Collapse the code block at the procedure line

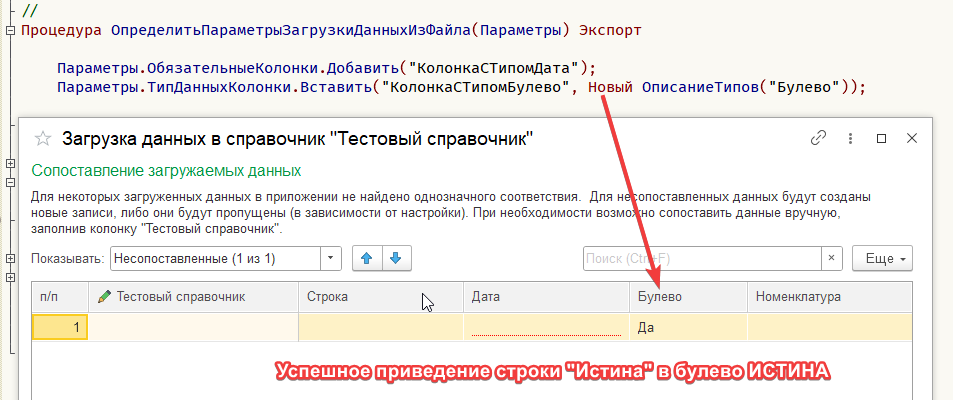tap(10, 30)
